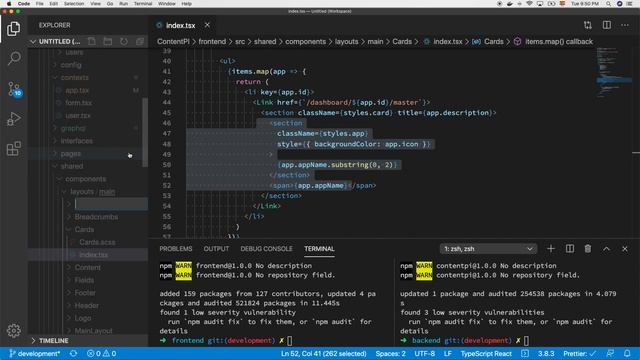This screenshot has height=360, width=640.
Task: Open editor More Actions menu
Action: tap(625, 25)
